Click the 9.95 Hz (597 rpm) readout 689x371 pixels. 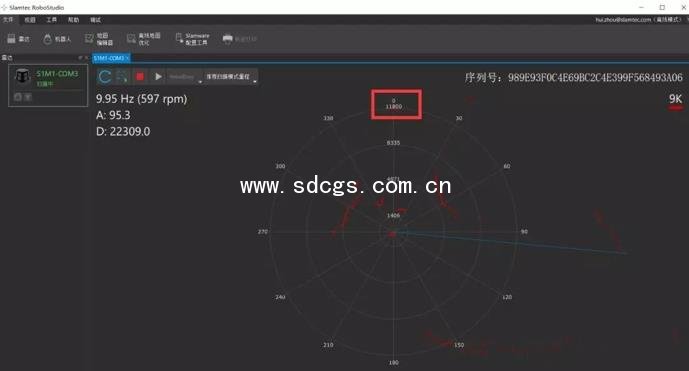click(x=141, y=99)
